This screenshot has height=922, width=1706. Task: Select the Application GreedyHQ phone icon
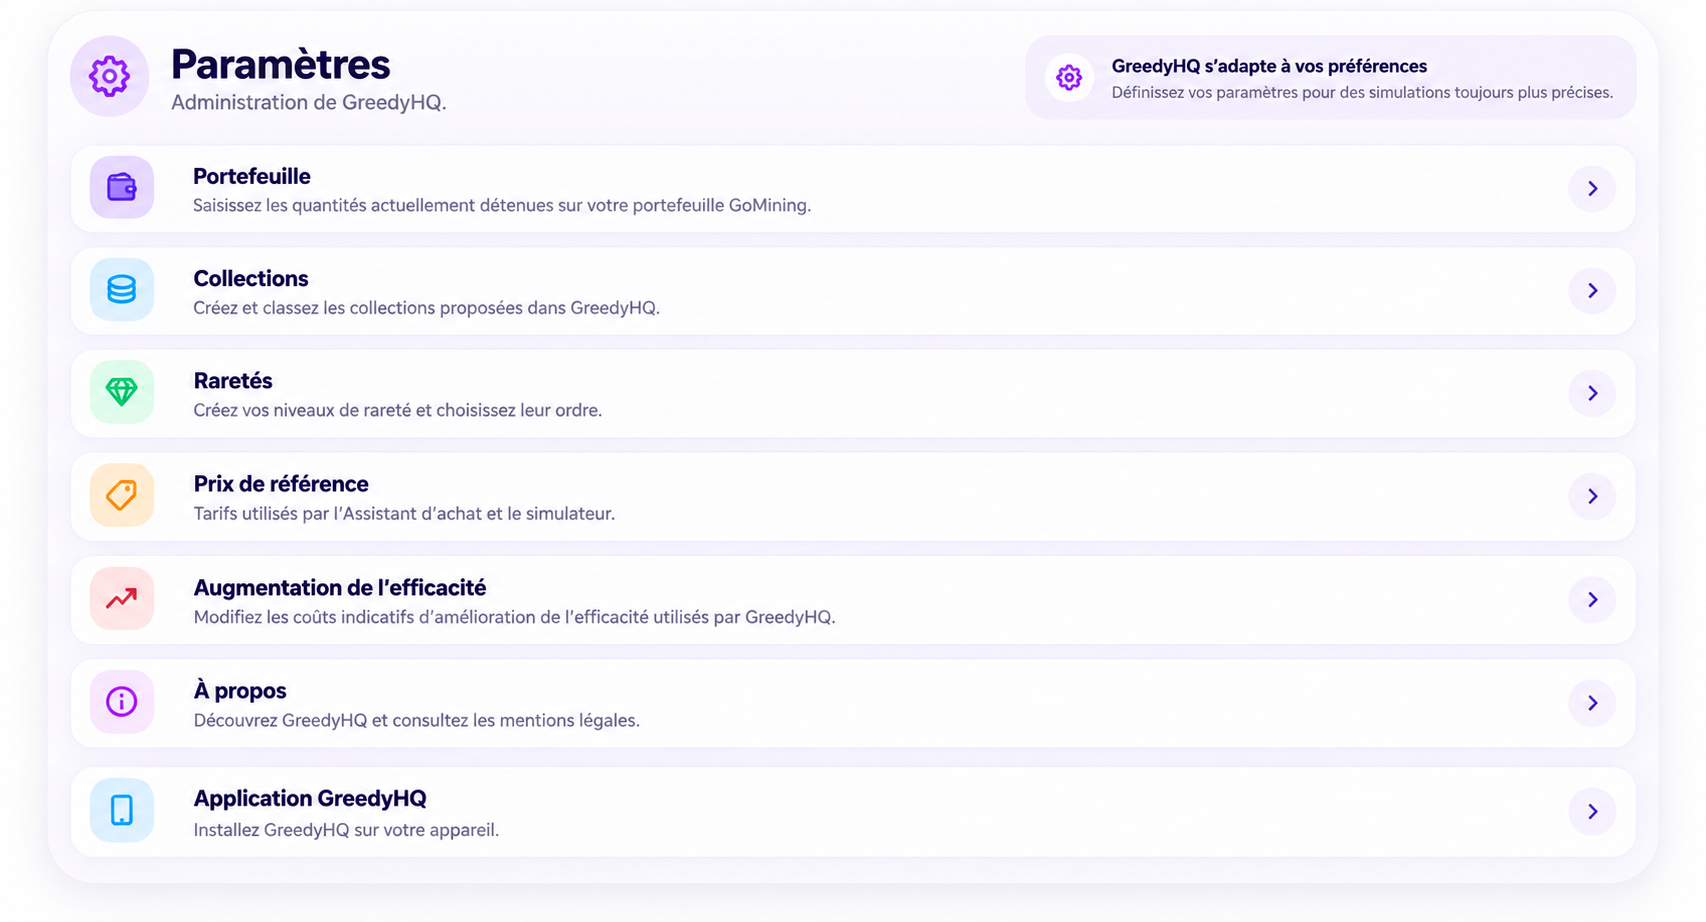coord(122,810)
